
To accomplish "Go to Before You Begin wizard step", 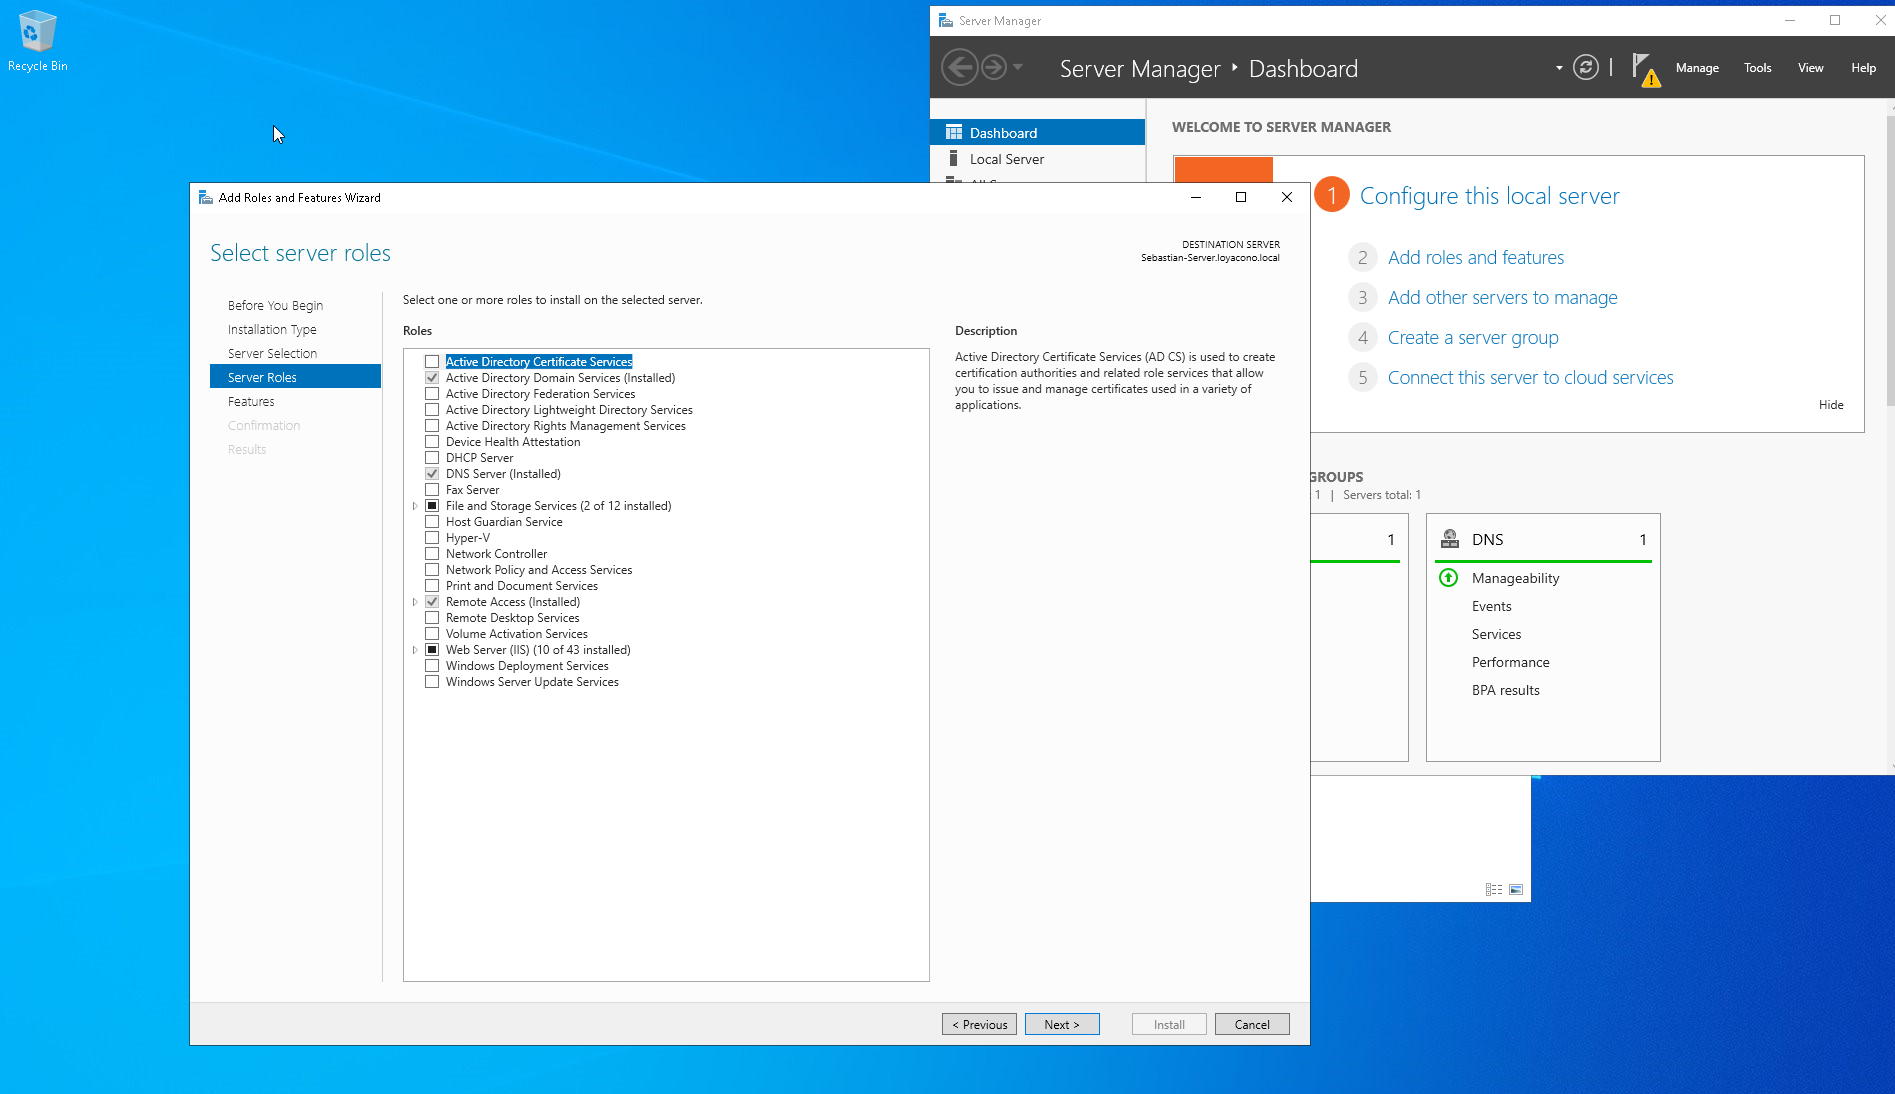I will coord(275,306).
